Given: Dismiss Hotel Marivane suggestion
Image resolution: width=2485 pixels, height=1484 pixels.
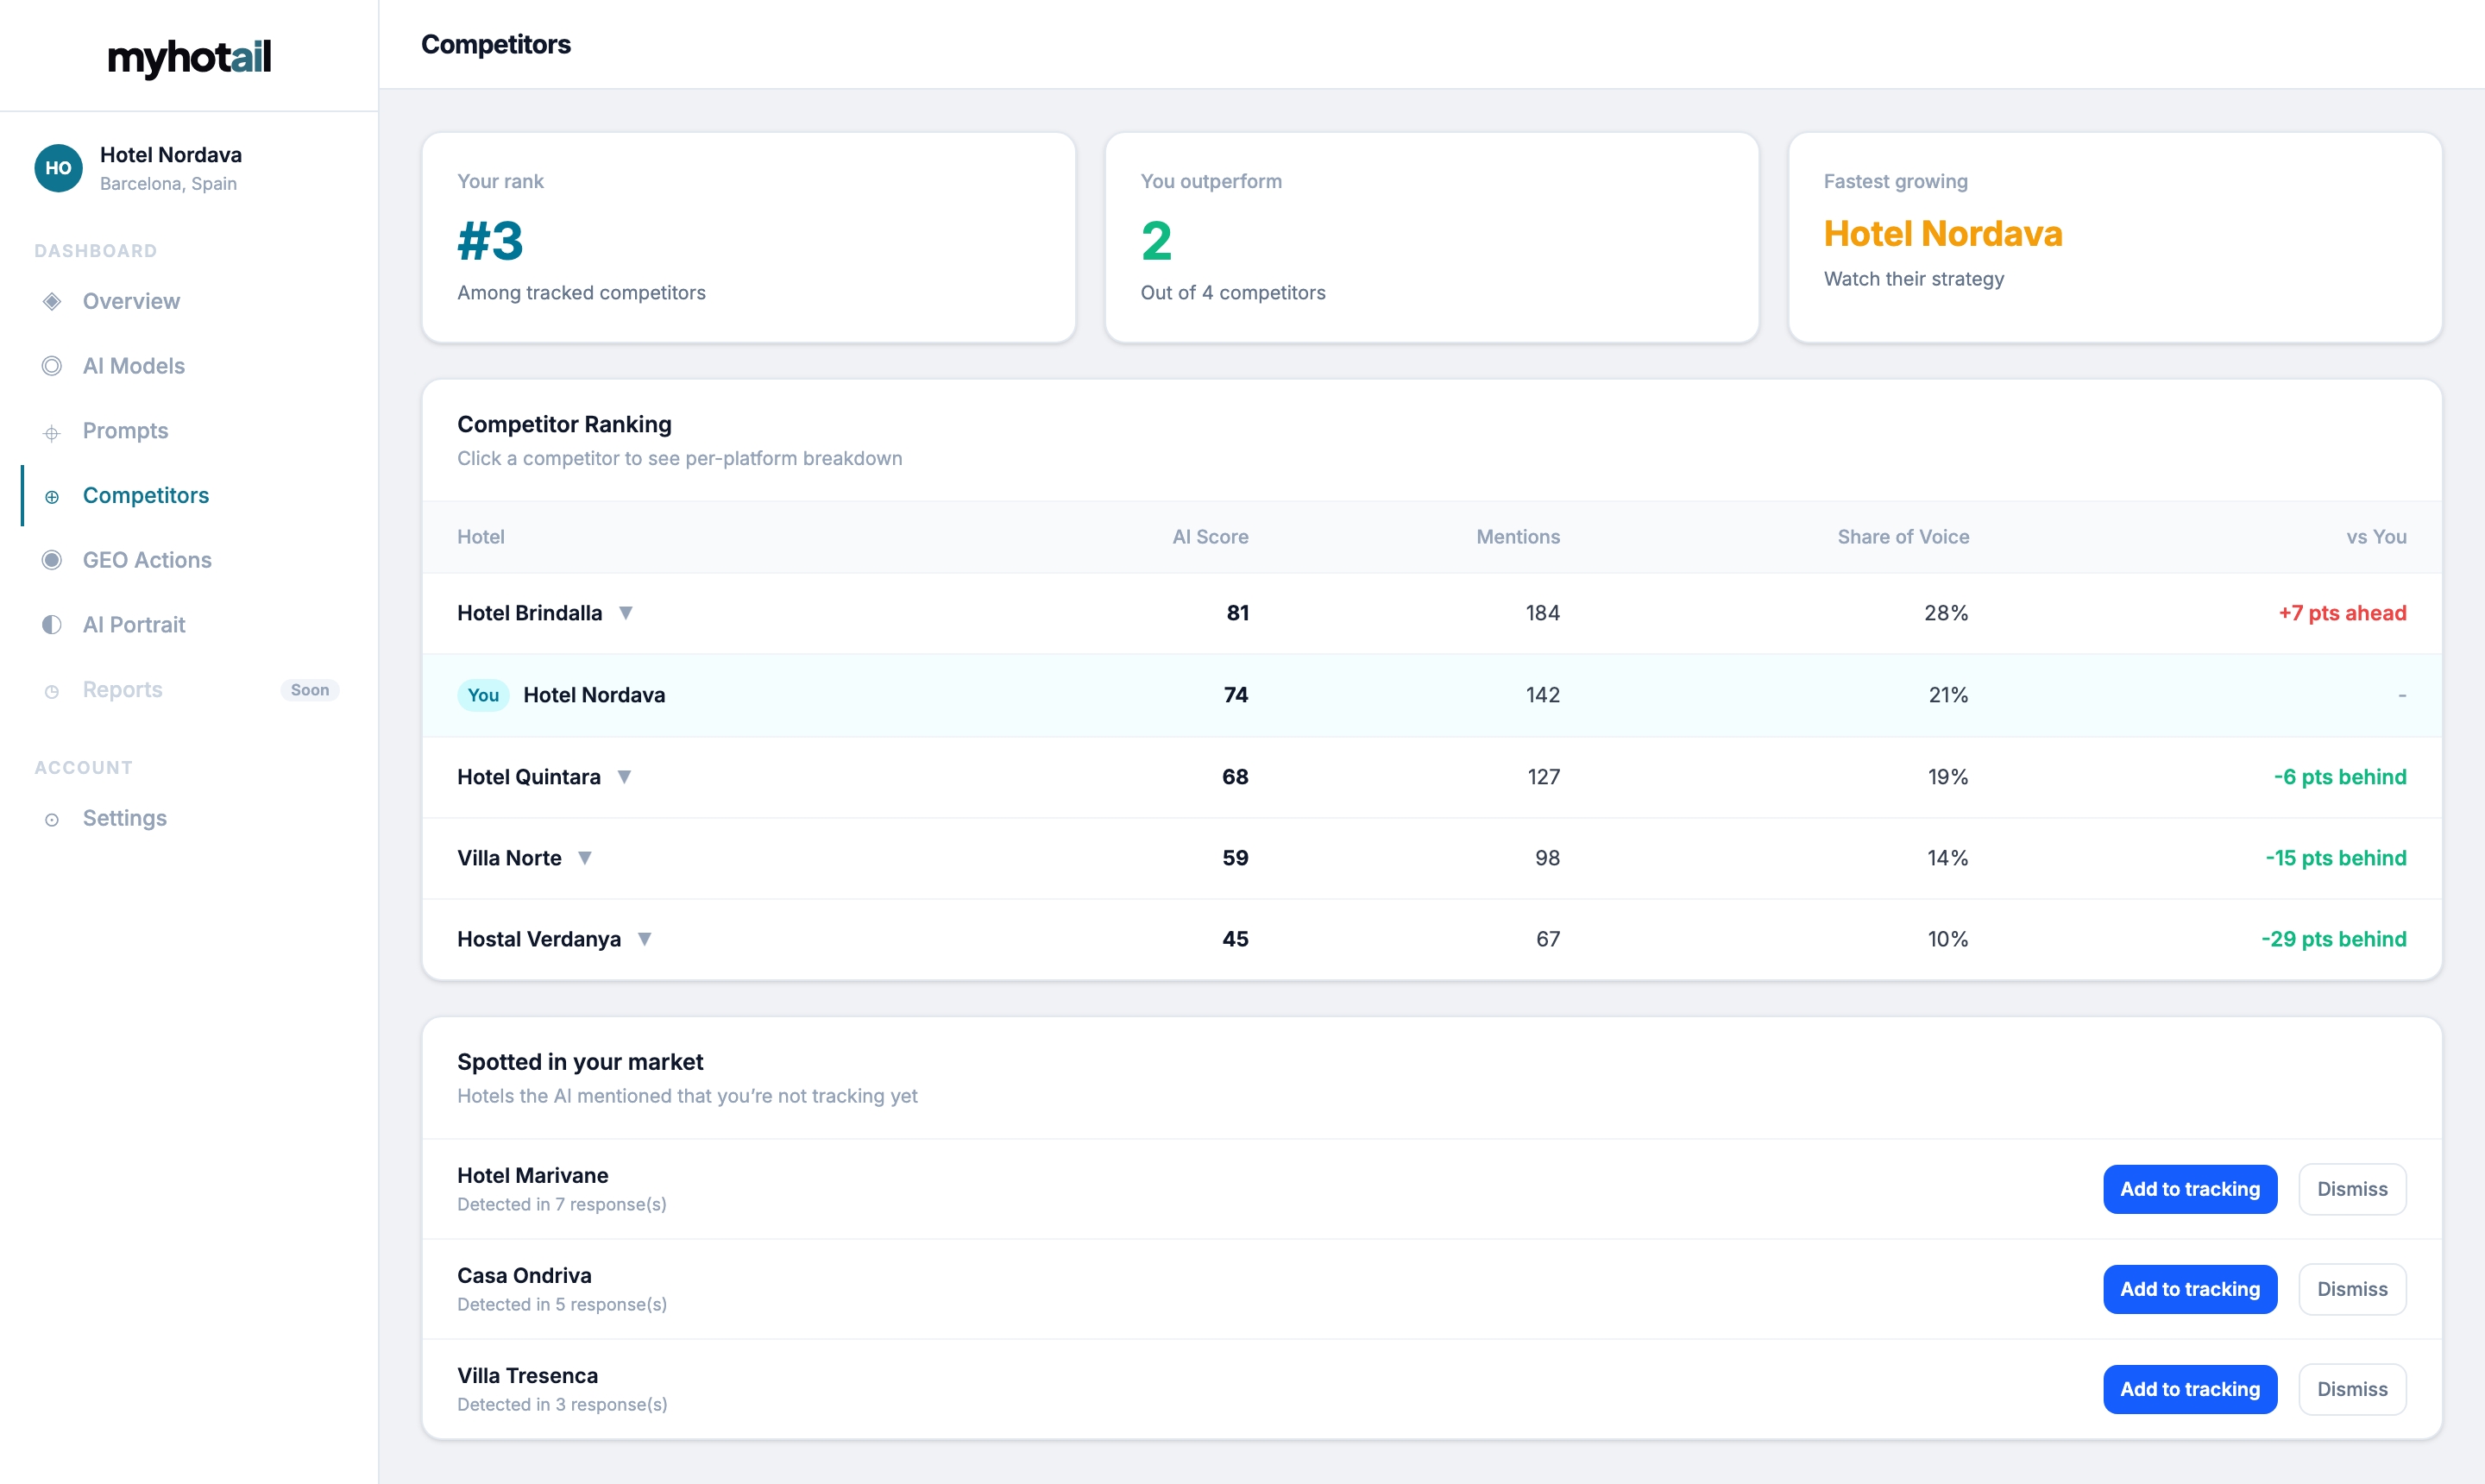Looking at the screenshot, I should click(x=2352, y=1189).
